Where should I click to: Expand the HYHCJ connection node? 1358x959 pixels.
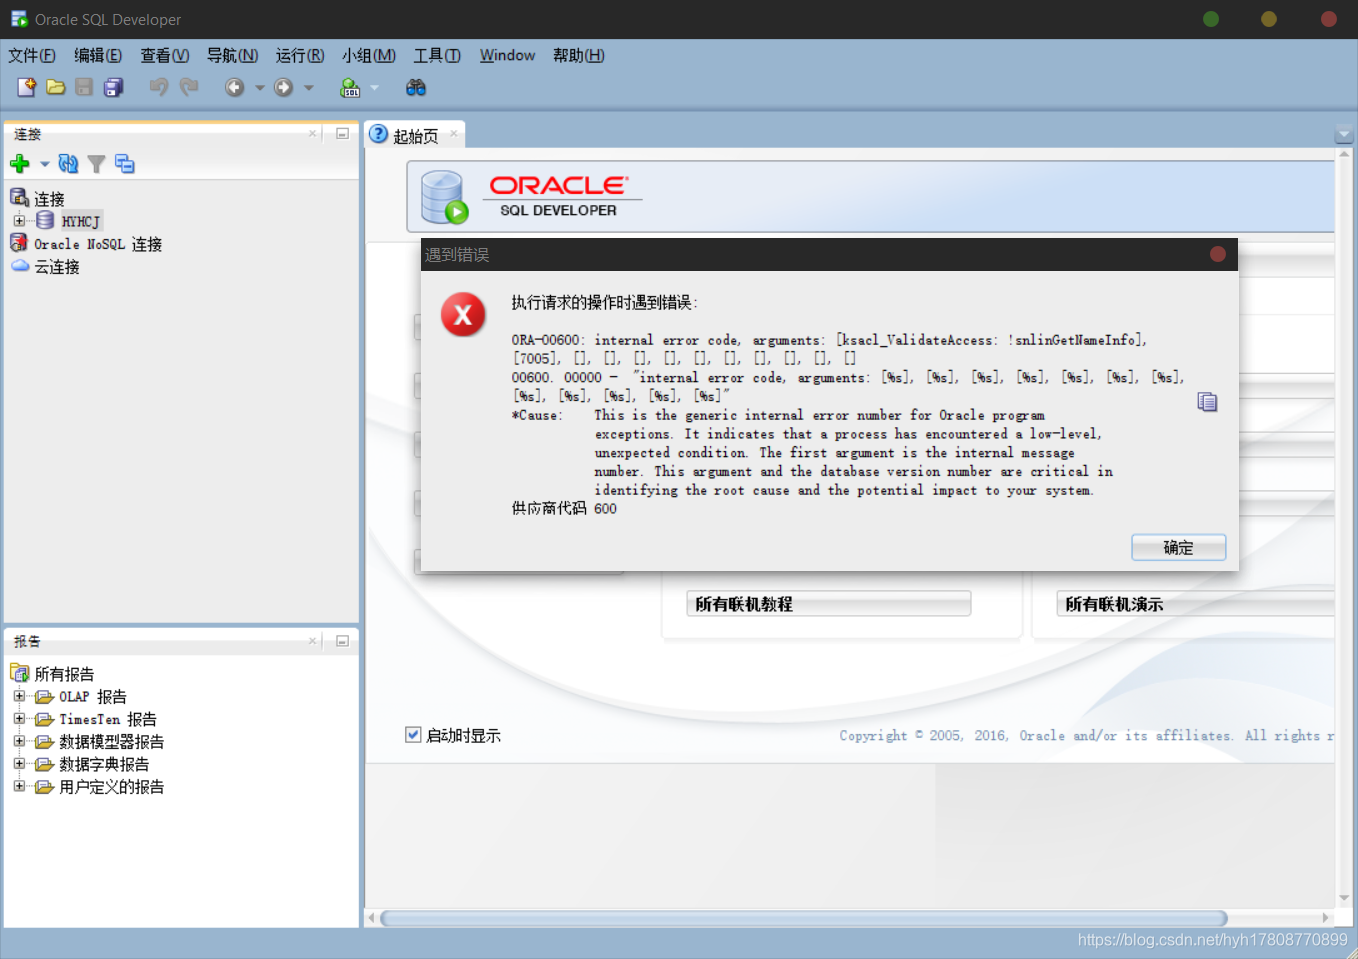[x=19, y=220]
